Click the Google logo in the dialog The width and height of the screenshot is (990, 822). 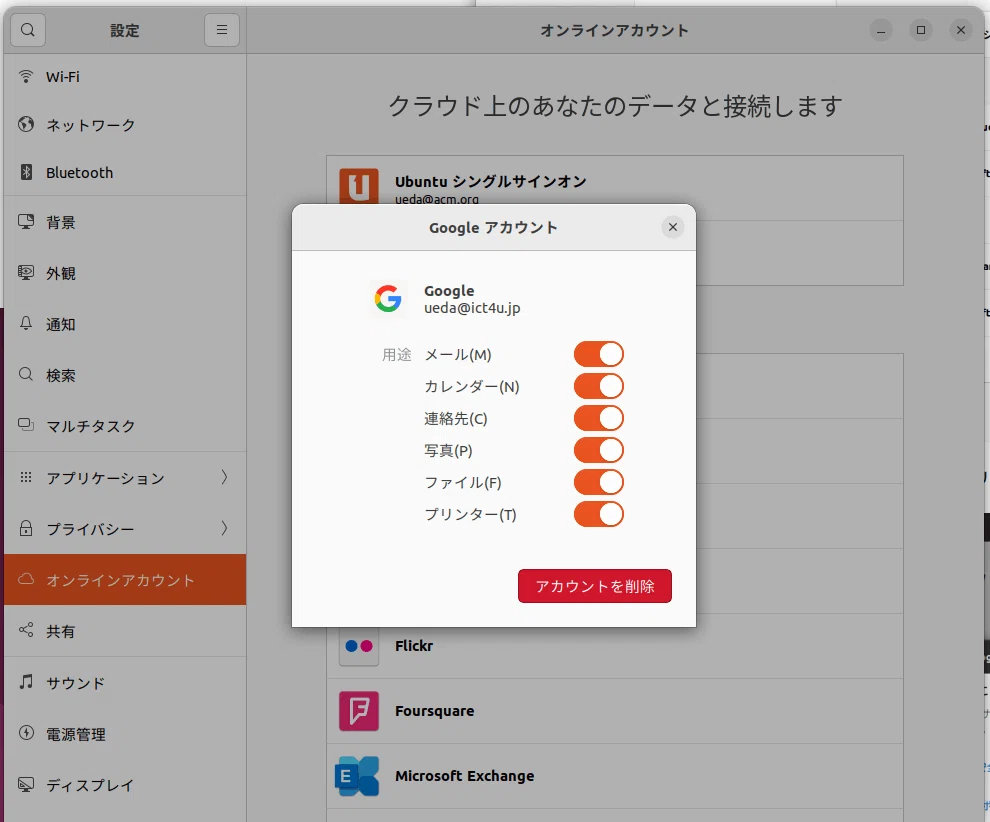click(x=388, y=299)
